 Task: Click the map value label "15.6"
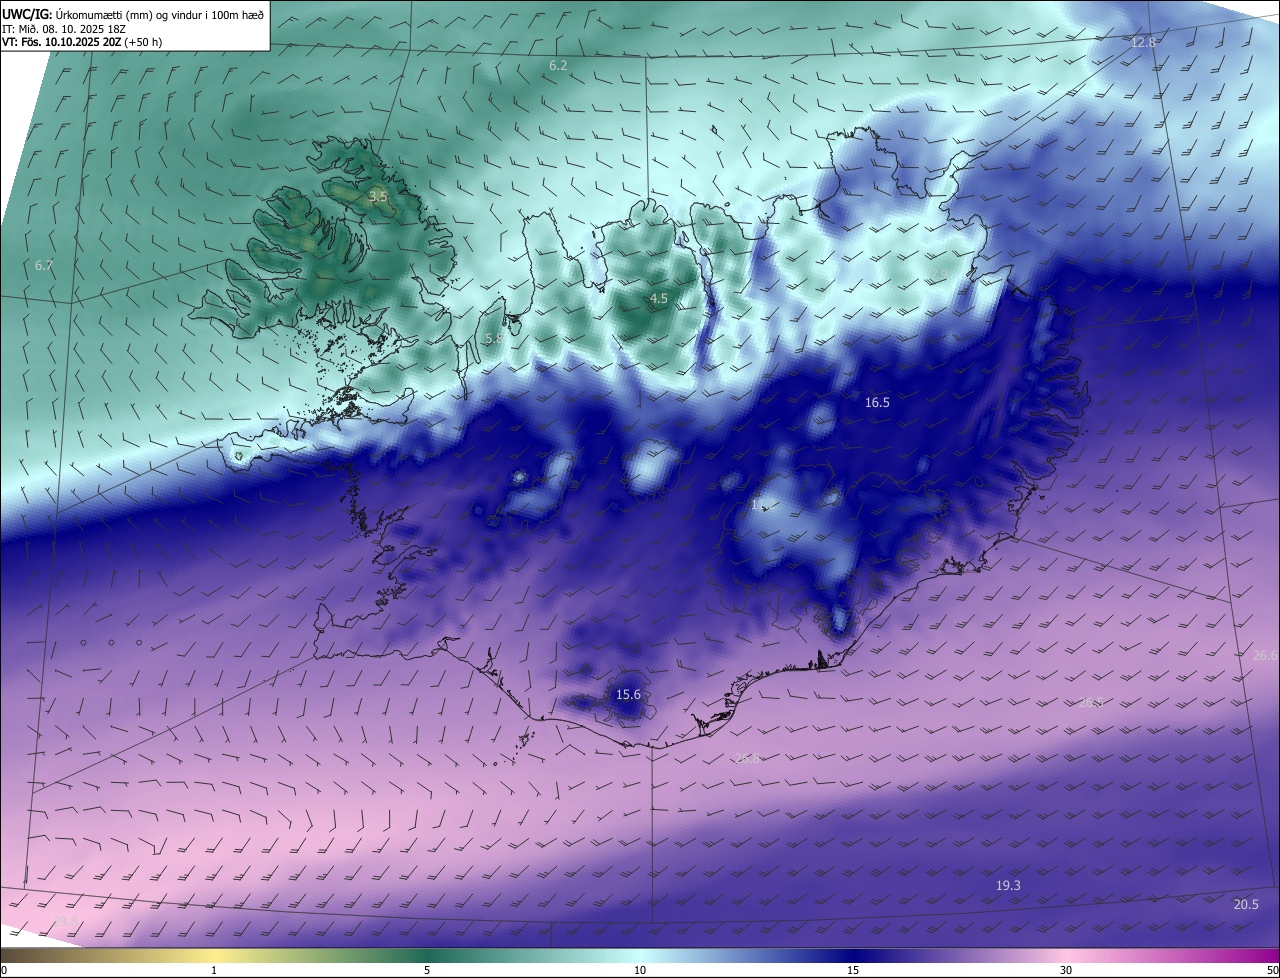point(628,695)
